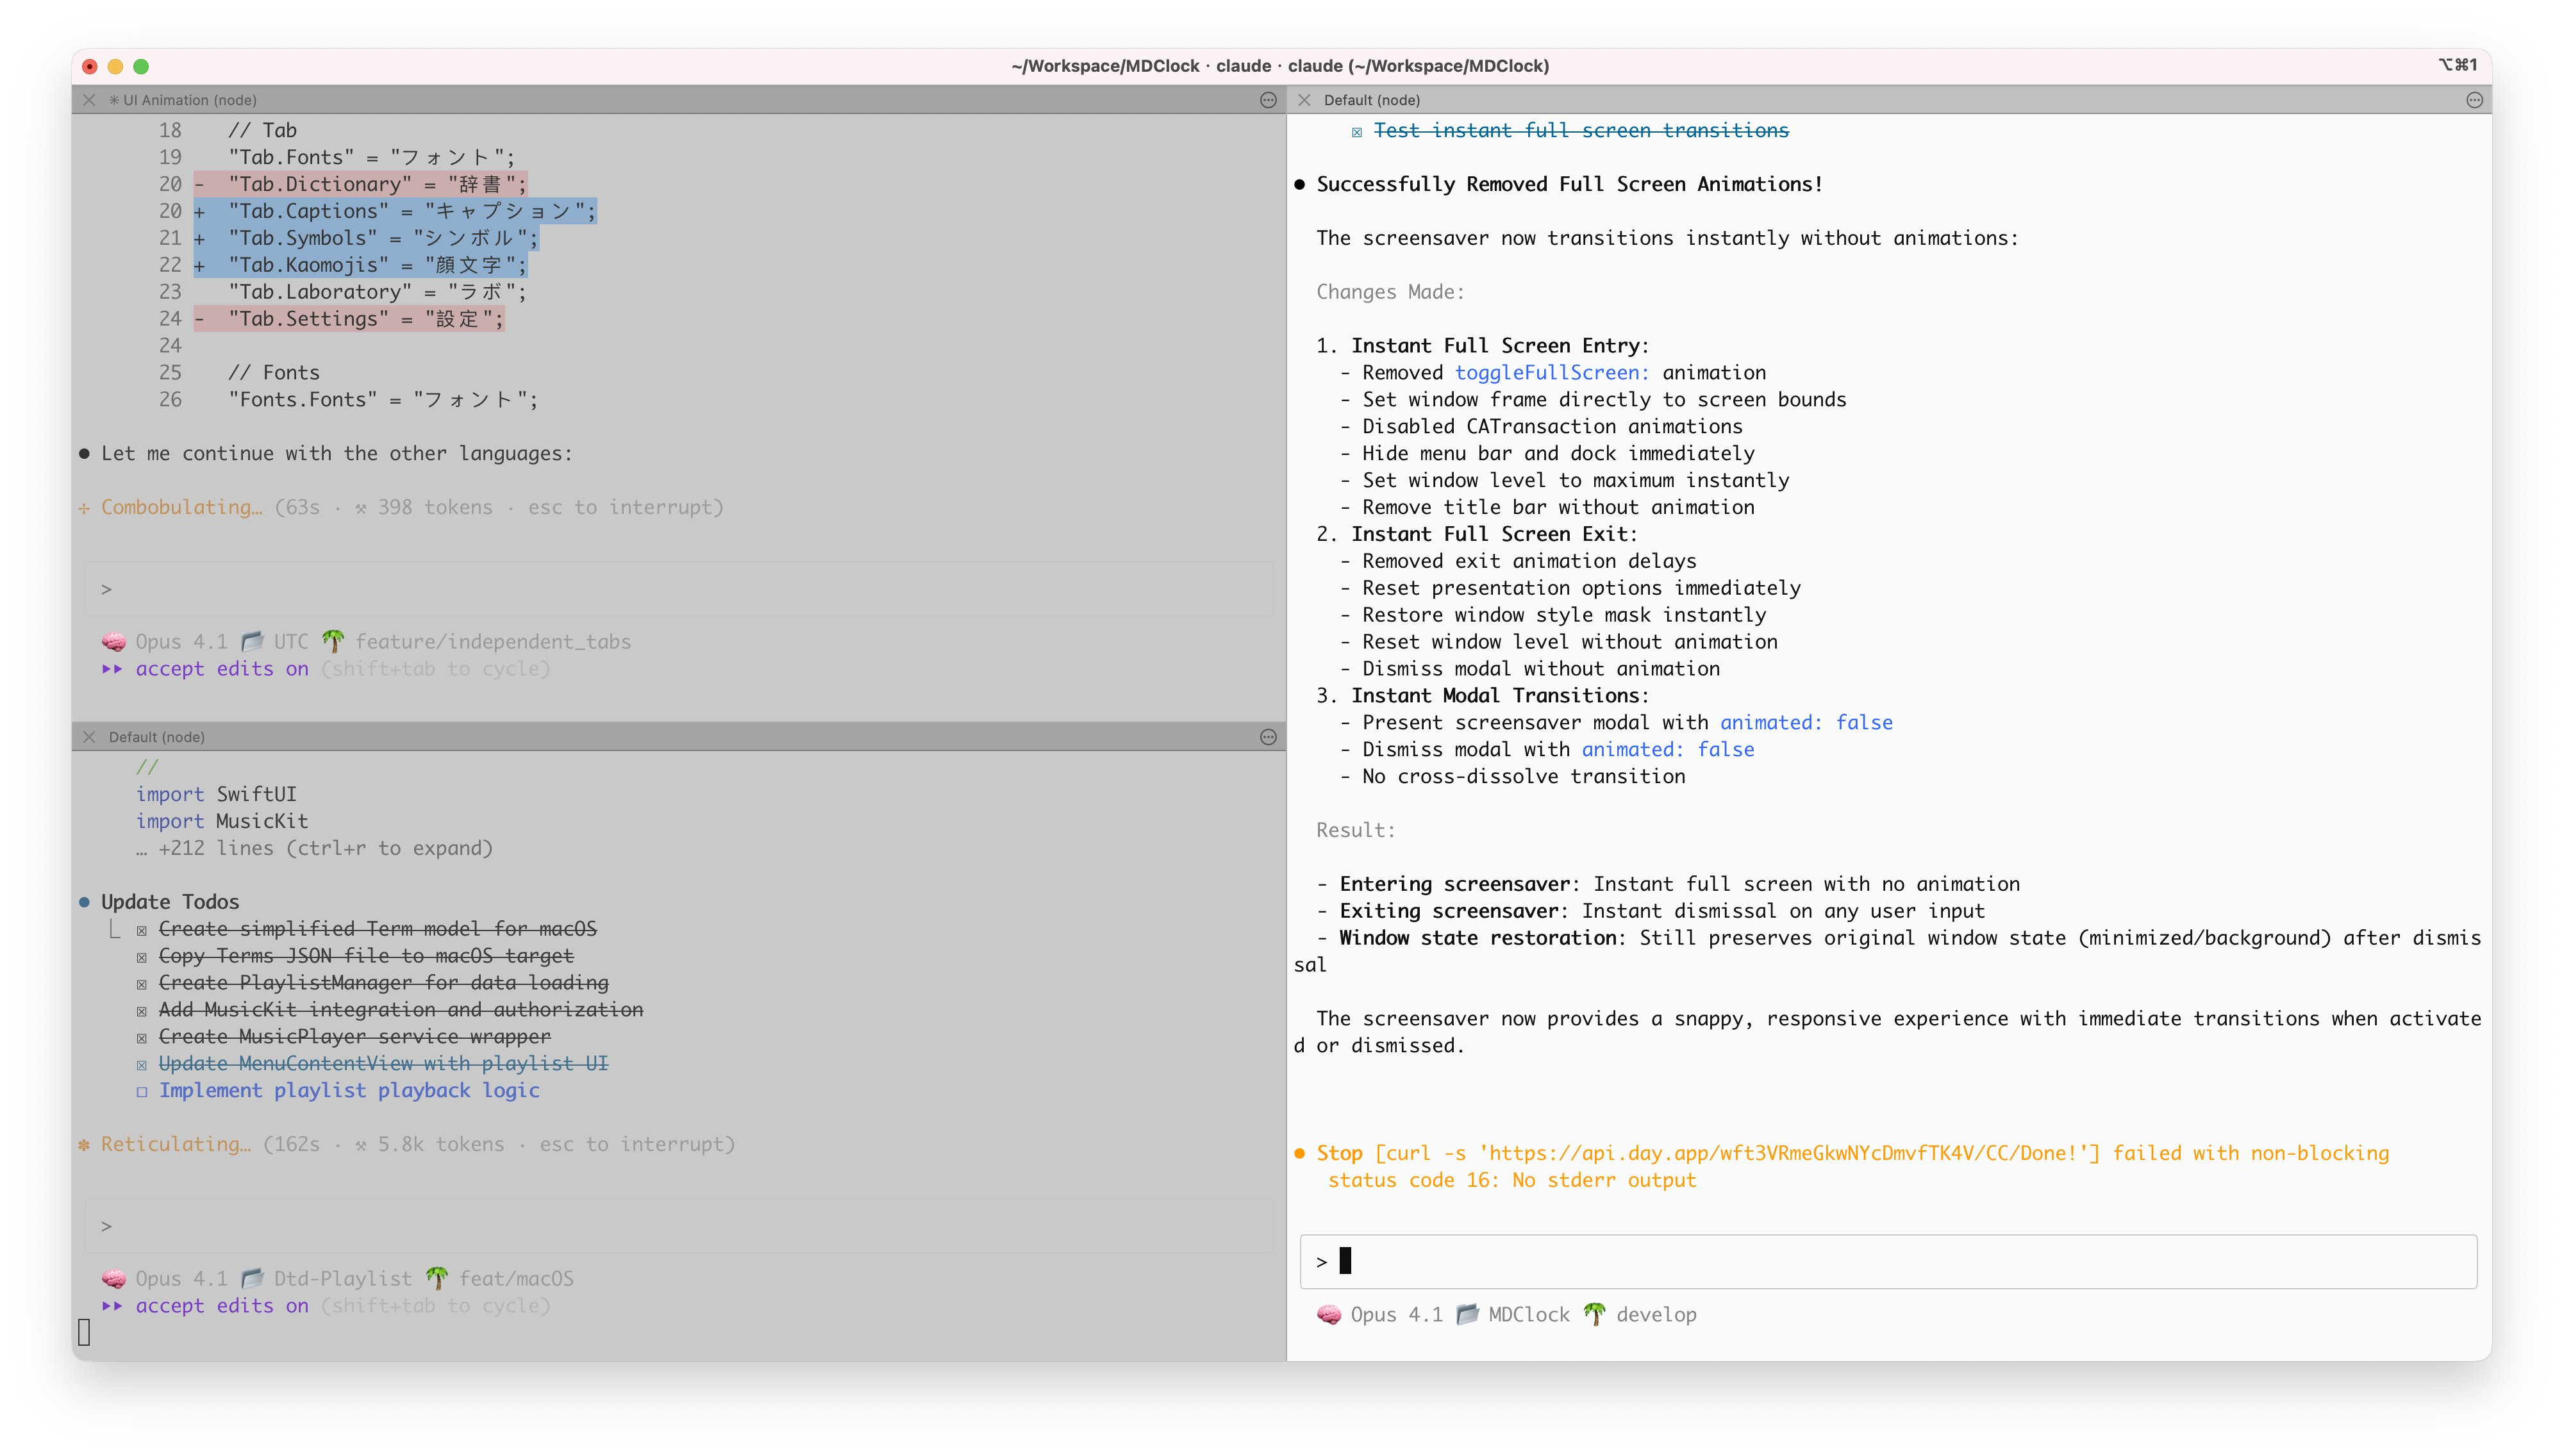Viewport: 2564px width, 1456px height.
Task: Click the feat/macOS branch name
Action: tap(516, 1278)
